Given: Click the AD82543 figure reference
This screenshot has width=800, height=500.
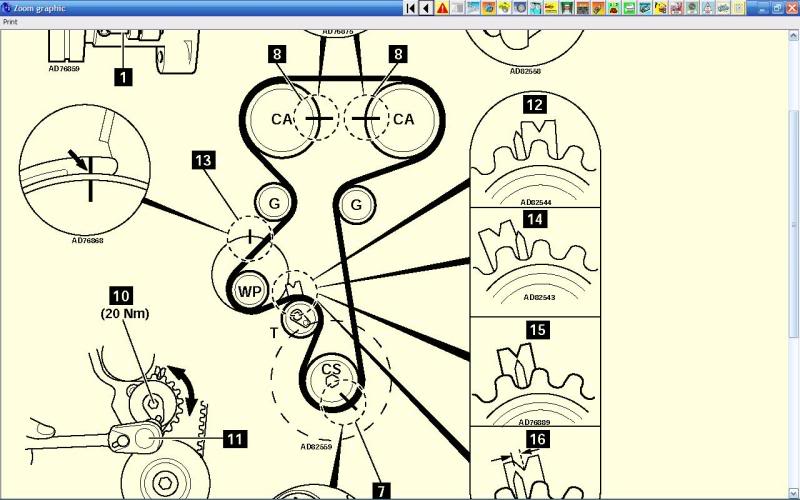Looking at the screenshot, I should pos(539,297).
